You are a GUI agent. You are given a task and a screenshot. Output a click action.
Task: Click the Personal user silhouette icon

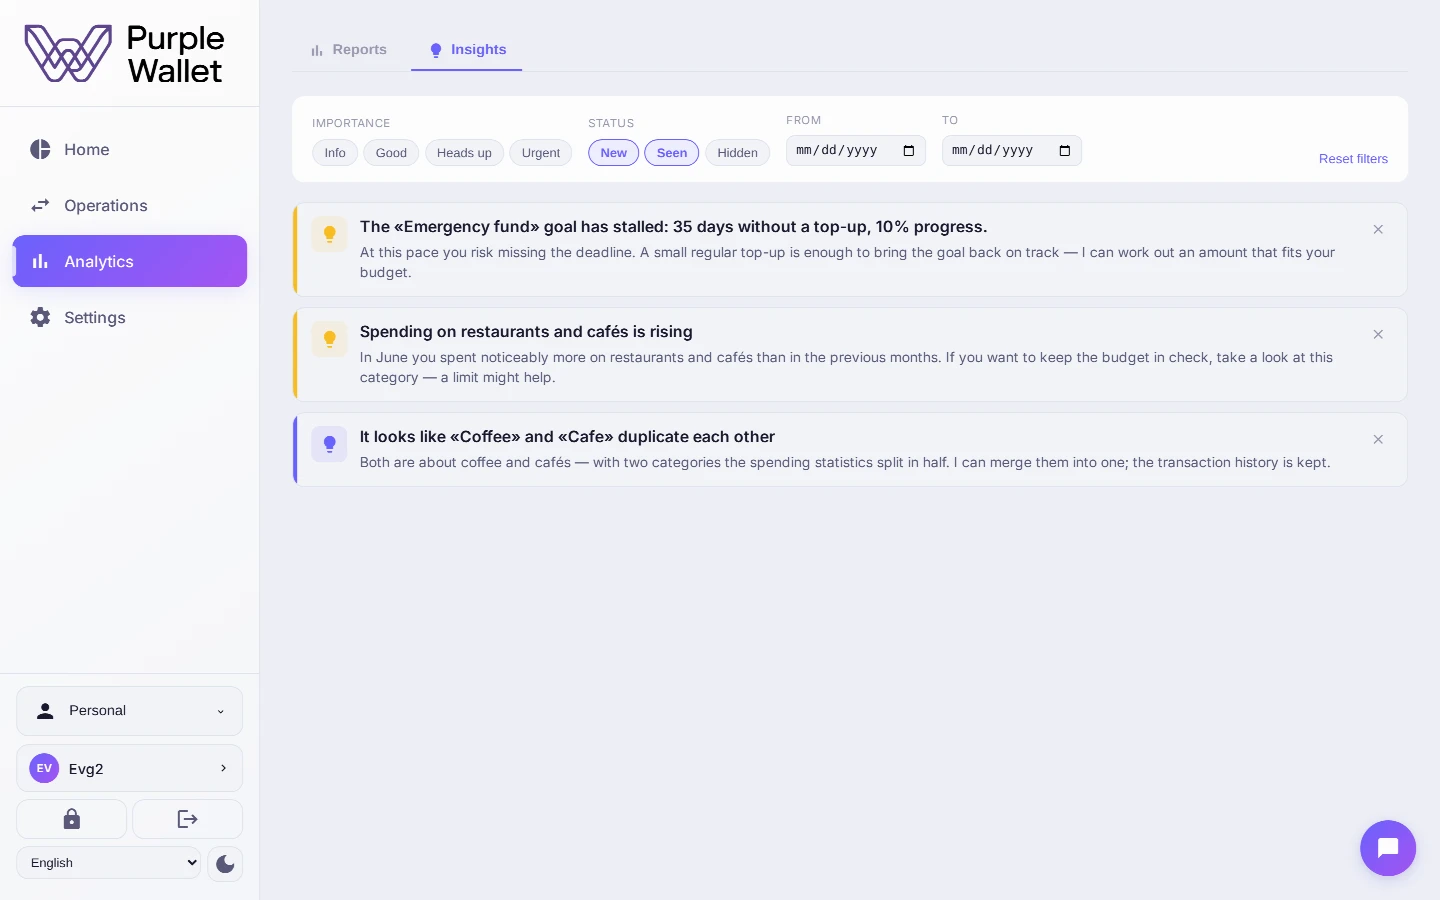click(x=45, y=711)
